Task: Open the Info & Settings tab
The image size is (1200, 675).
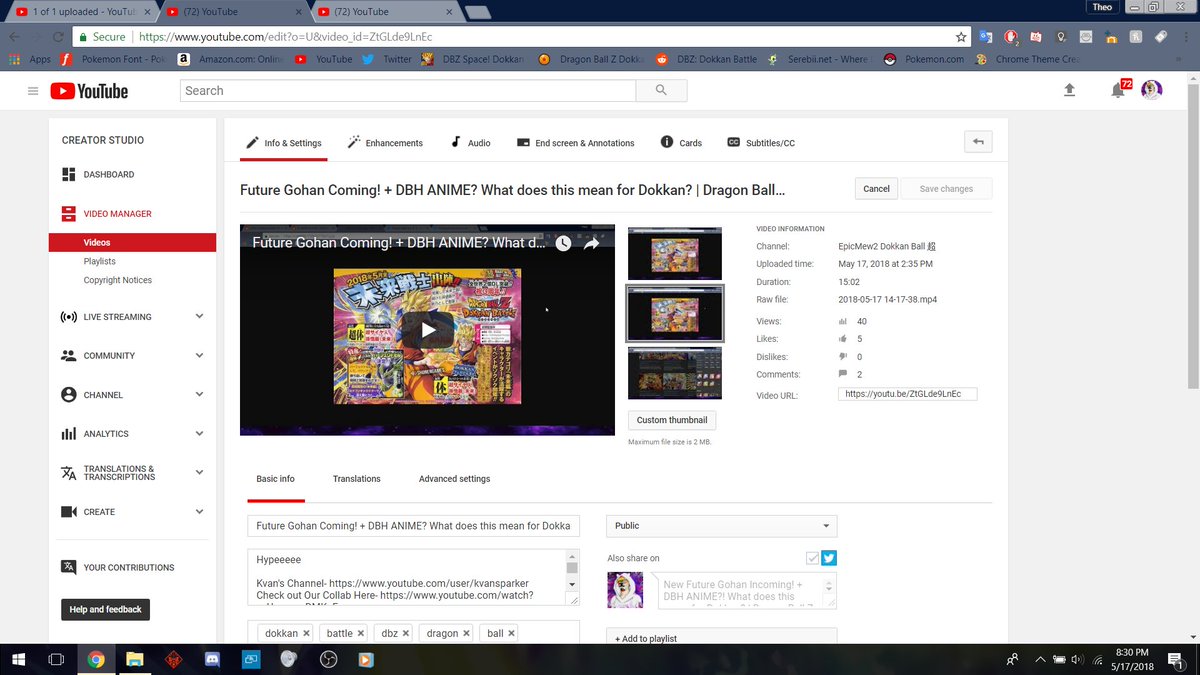Action: (285, 143)
